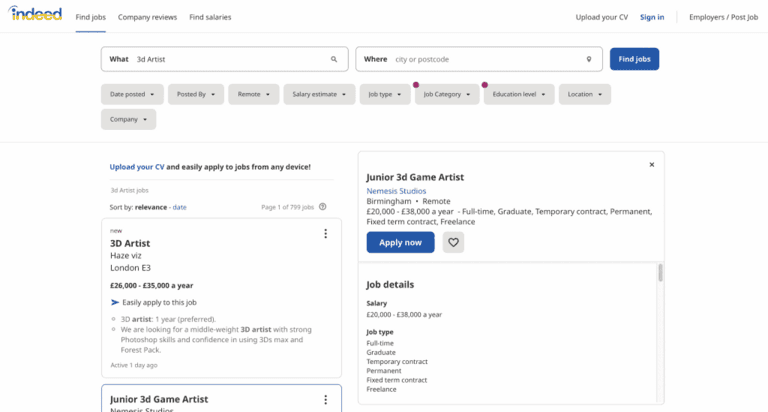Click the search magnifier in What field
Viewport: 768px width, 412px height.
click(334, 59)
